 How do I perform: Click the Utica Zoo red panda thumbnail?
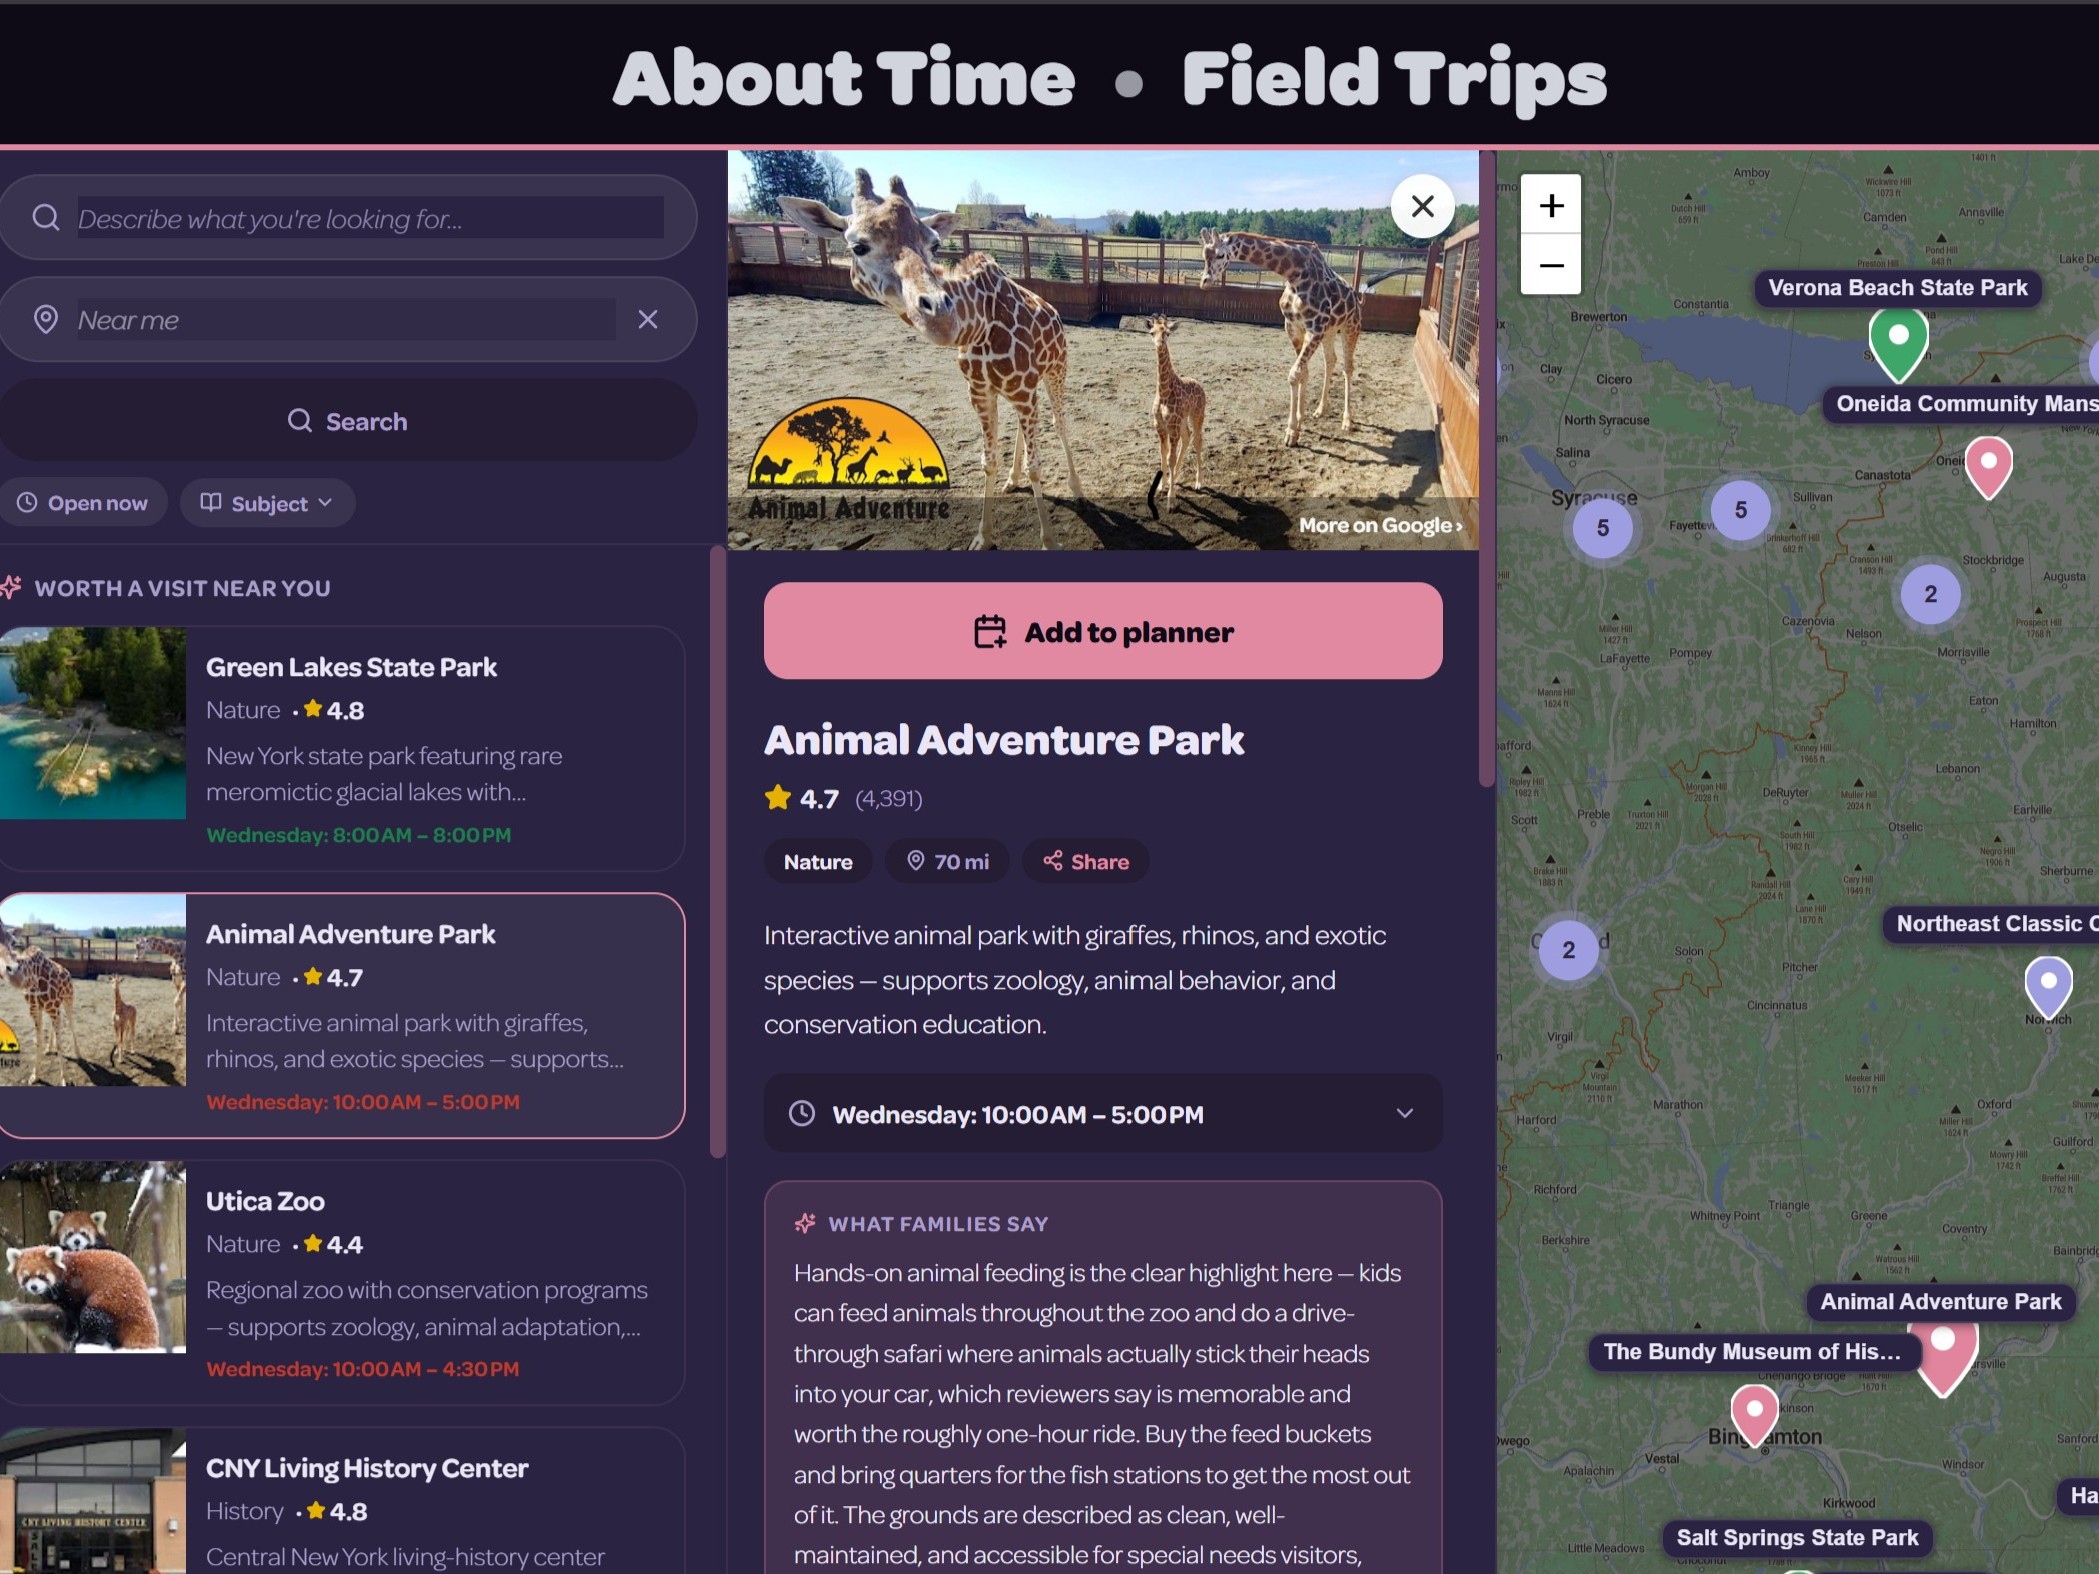[93, 1257]
